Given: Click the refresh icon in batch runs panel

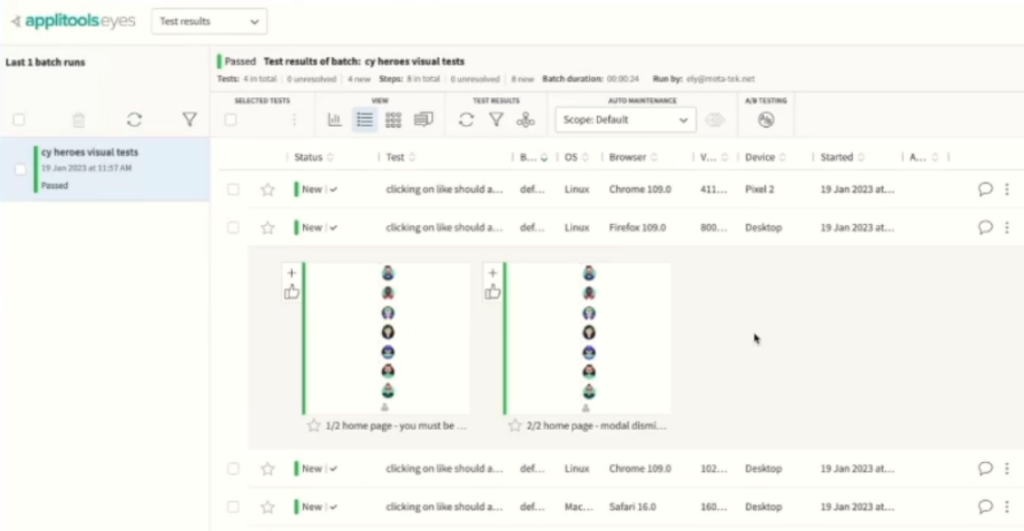Looking at the screenshot, I should point(134,120).
